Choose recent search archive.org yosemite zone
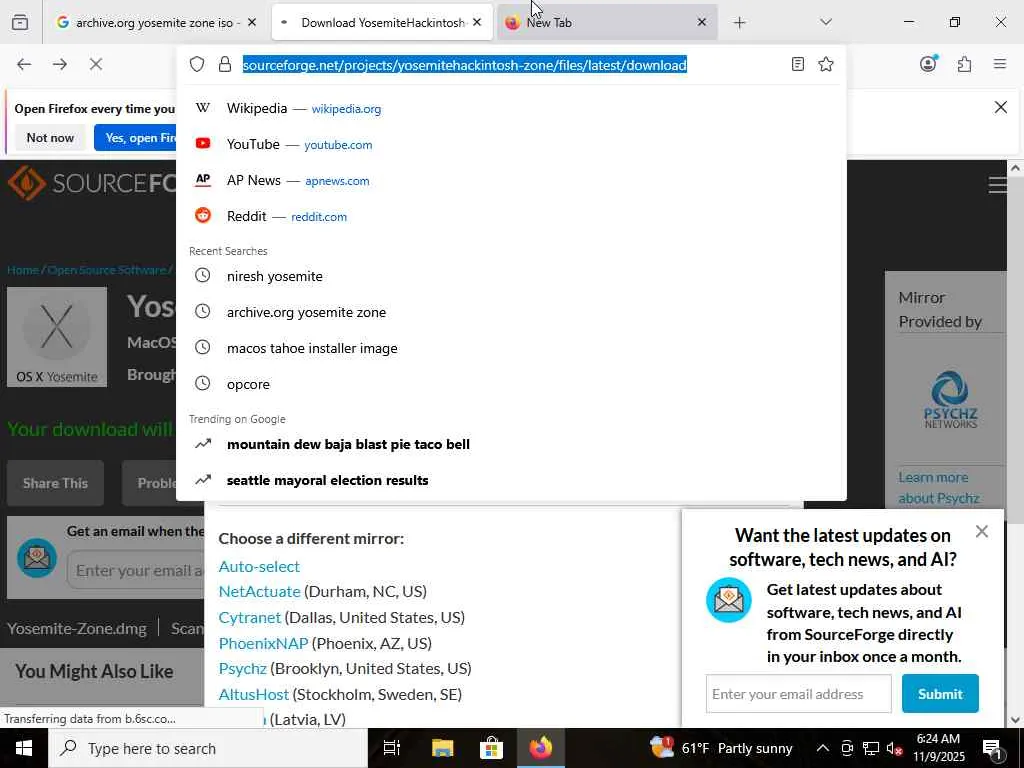The image size is (1024, 768). click(x=511, y=312)
